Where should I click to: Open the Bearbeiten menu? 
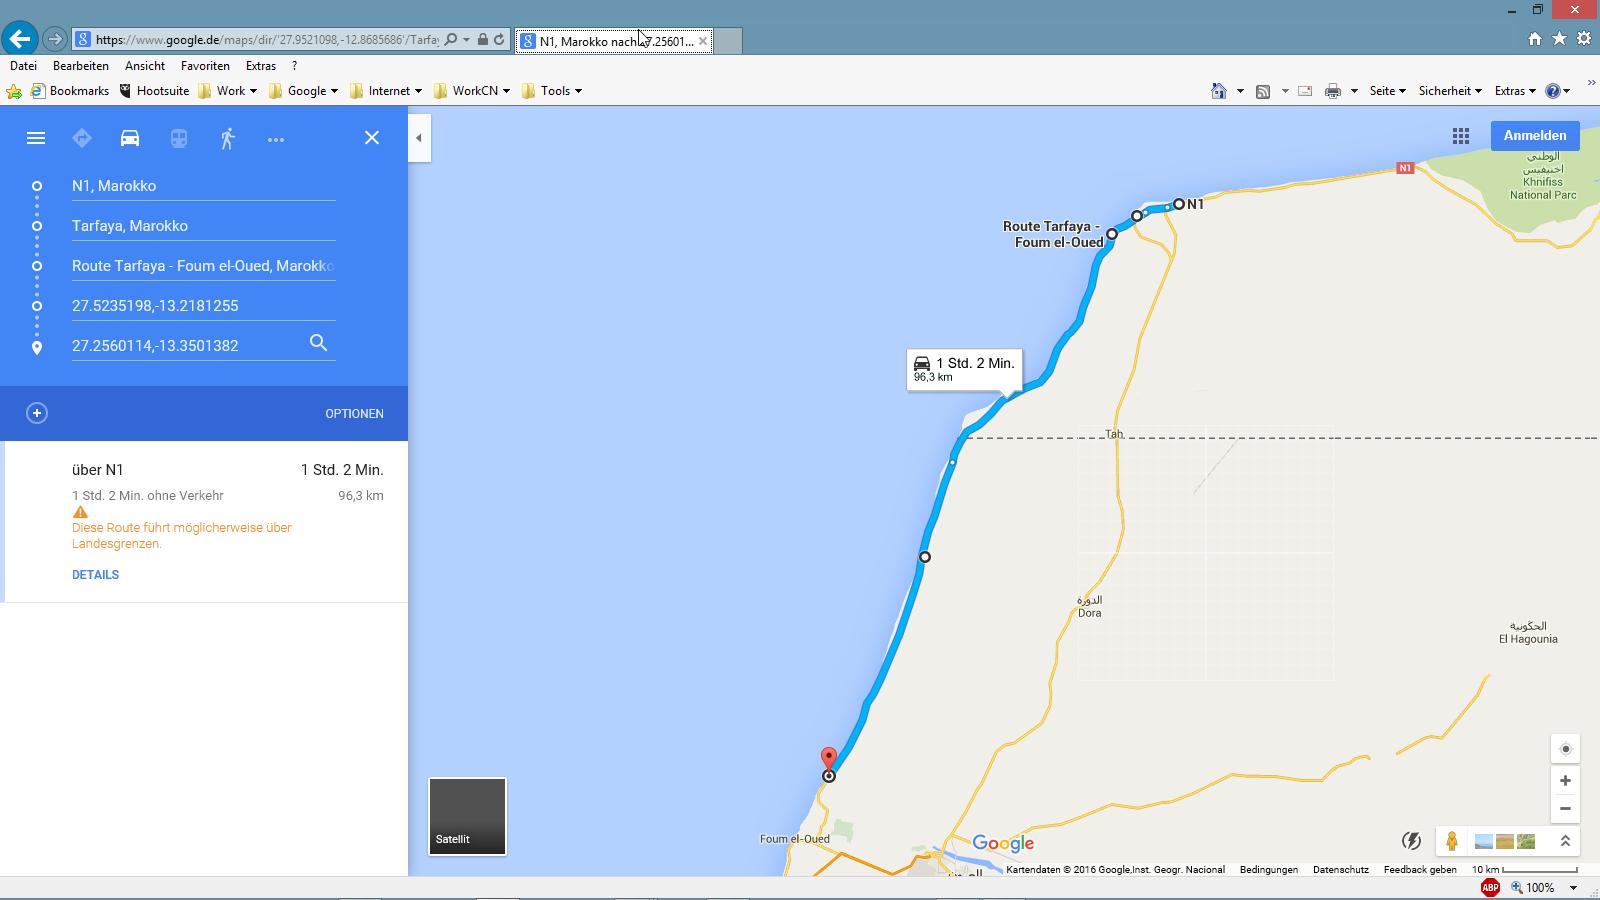(81, 66)
